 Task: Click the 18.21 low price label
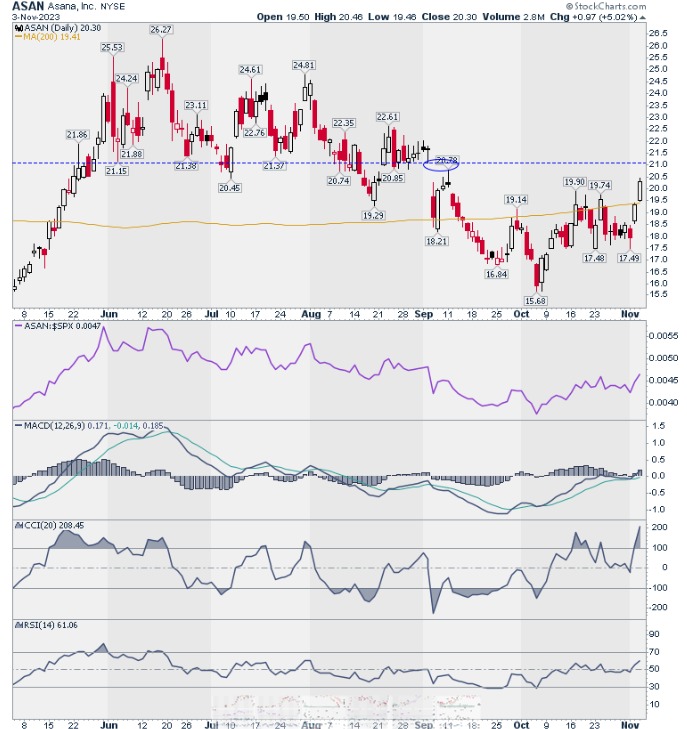[x=436, y=241]
